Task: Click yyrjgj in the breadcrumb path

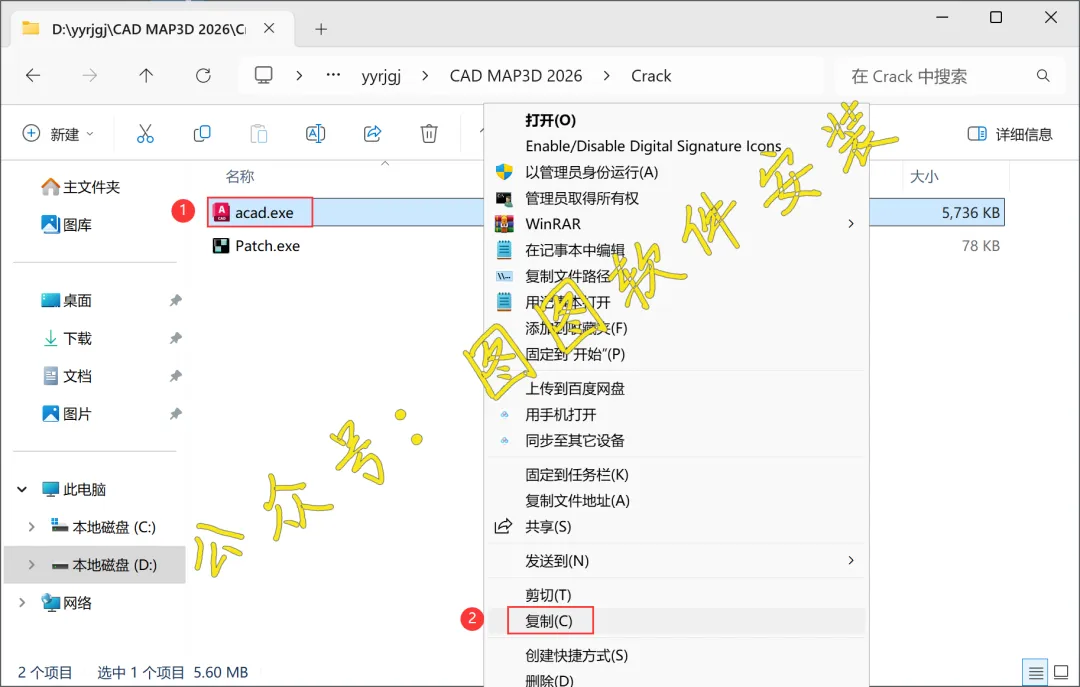Action: pyautogui.click(x=381, y=76)
